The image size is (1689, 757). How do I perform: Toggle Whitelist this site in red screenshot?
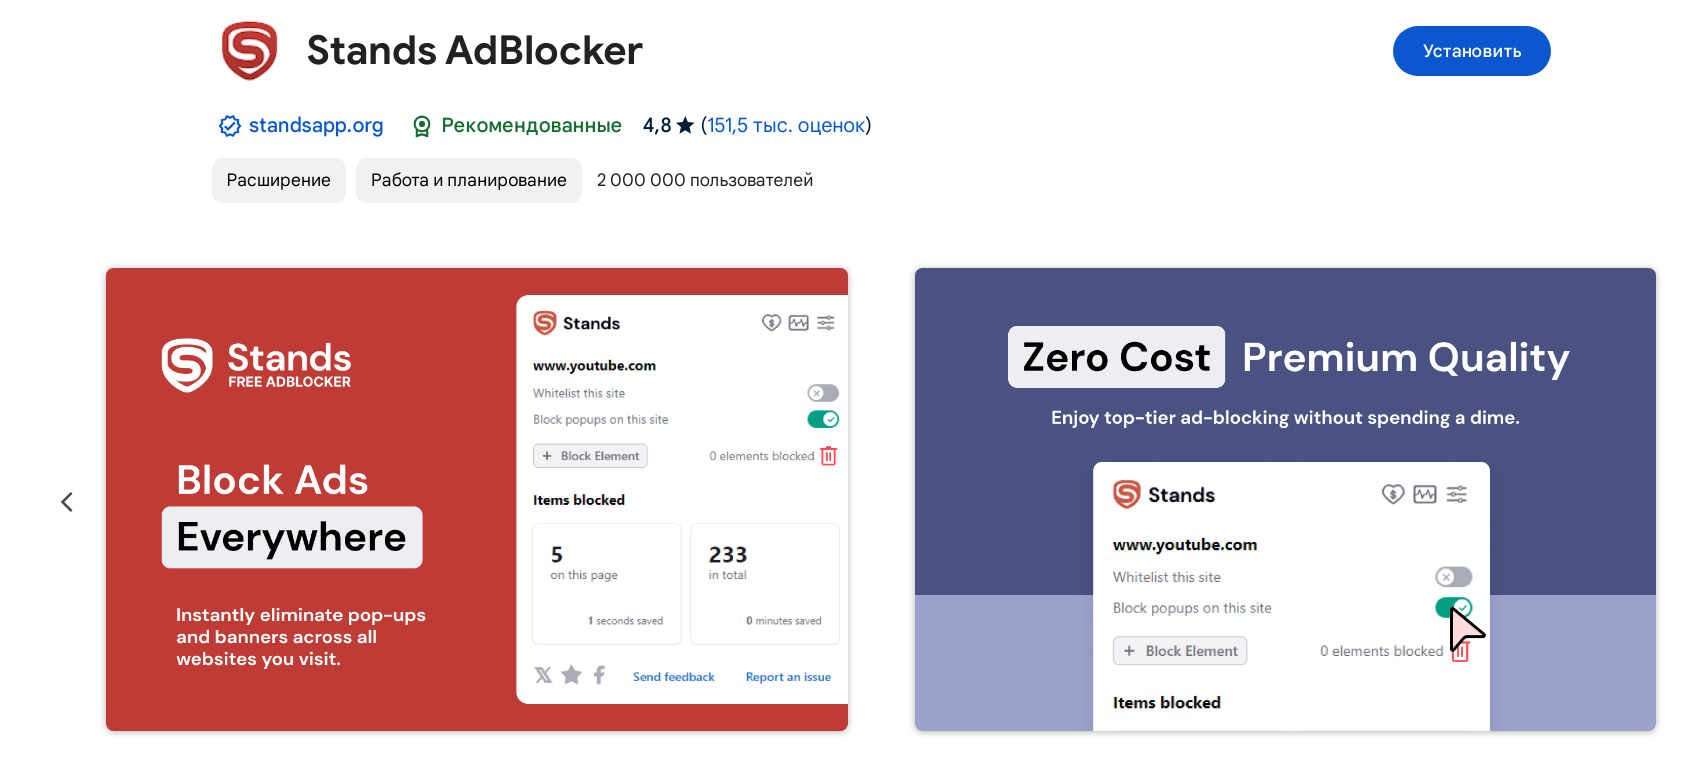coord(823,393)
